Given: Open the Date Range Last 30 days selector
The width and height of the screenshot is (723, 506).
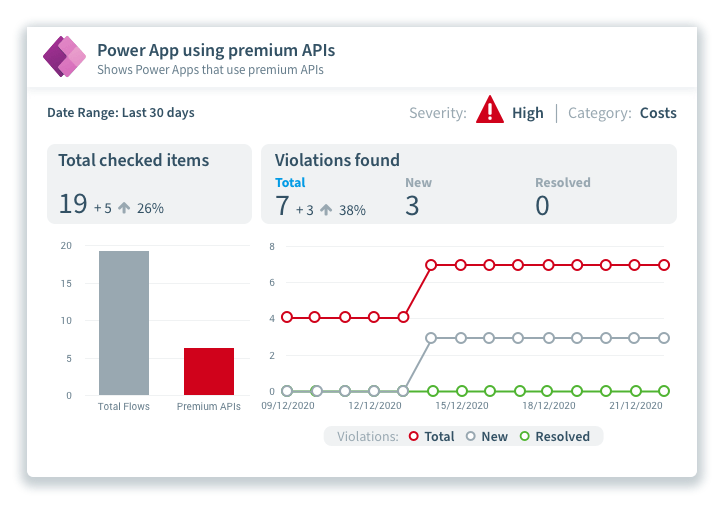Looking at the screenshot, I should pos(121,113).
